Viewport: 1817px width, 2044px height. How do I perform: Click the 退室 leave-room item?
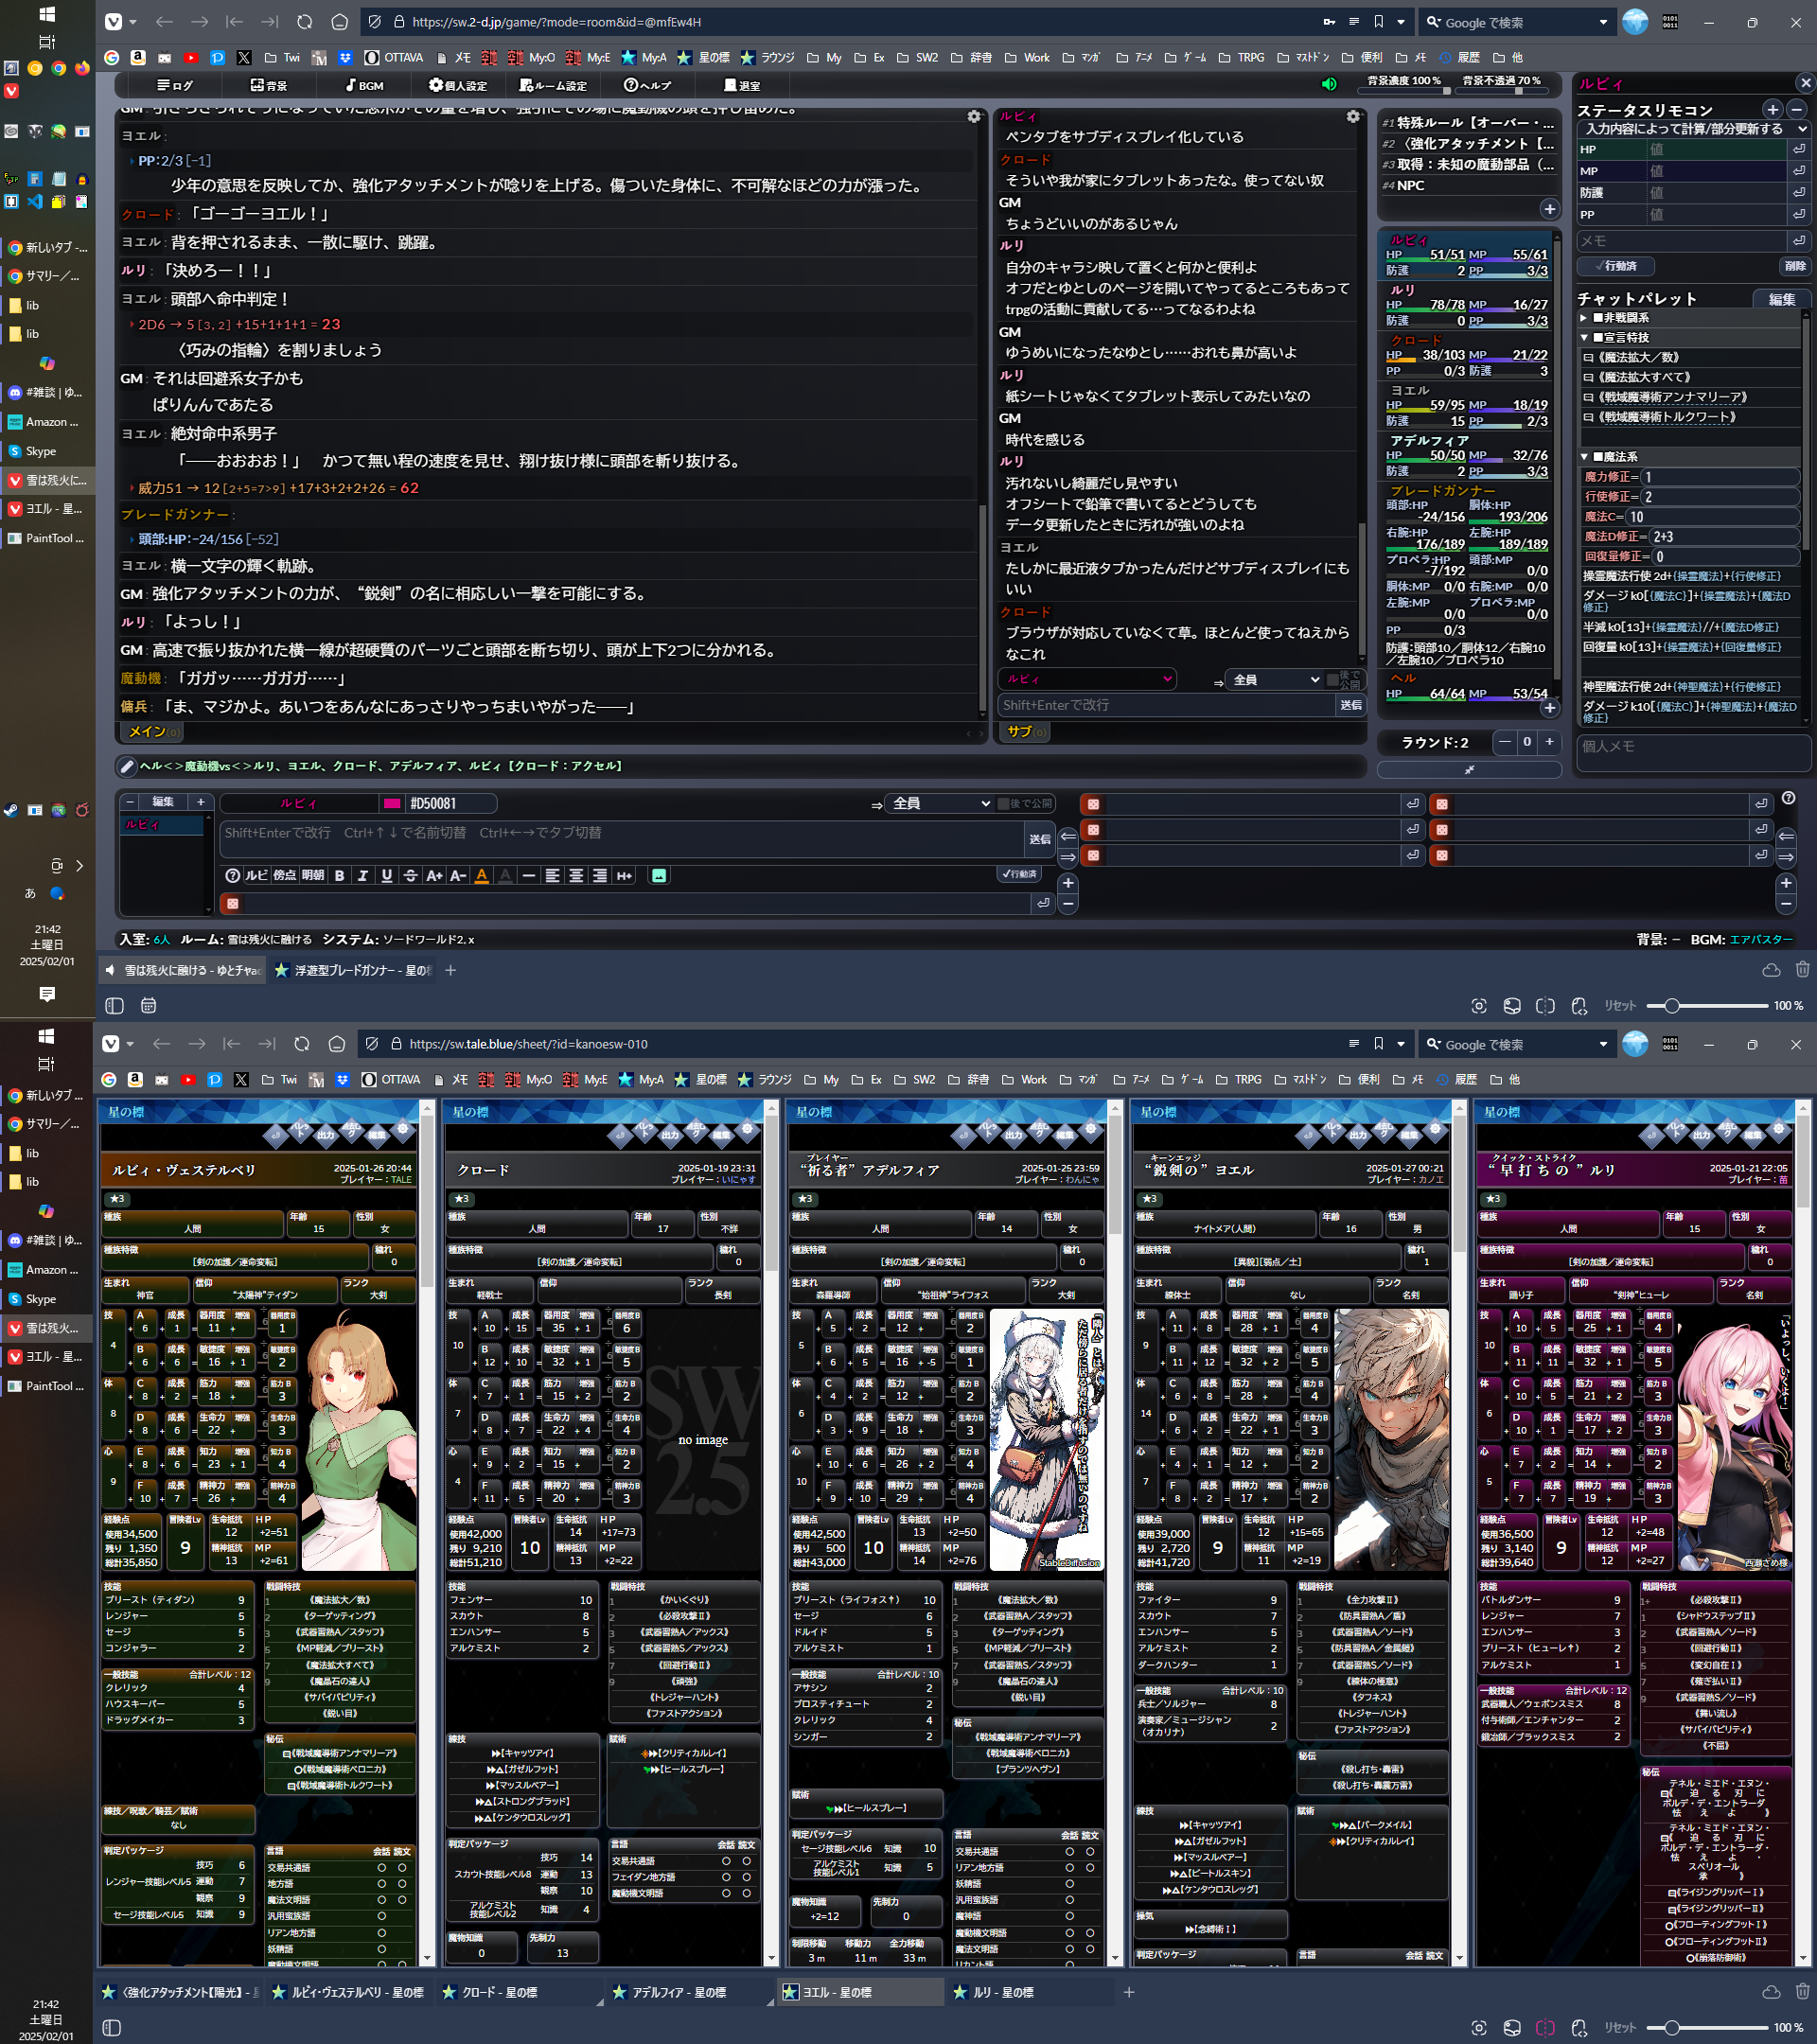point(742,86)
